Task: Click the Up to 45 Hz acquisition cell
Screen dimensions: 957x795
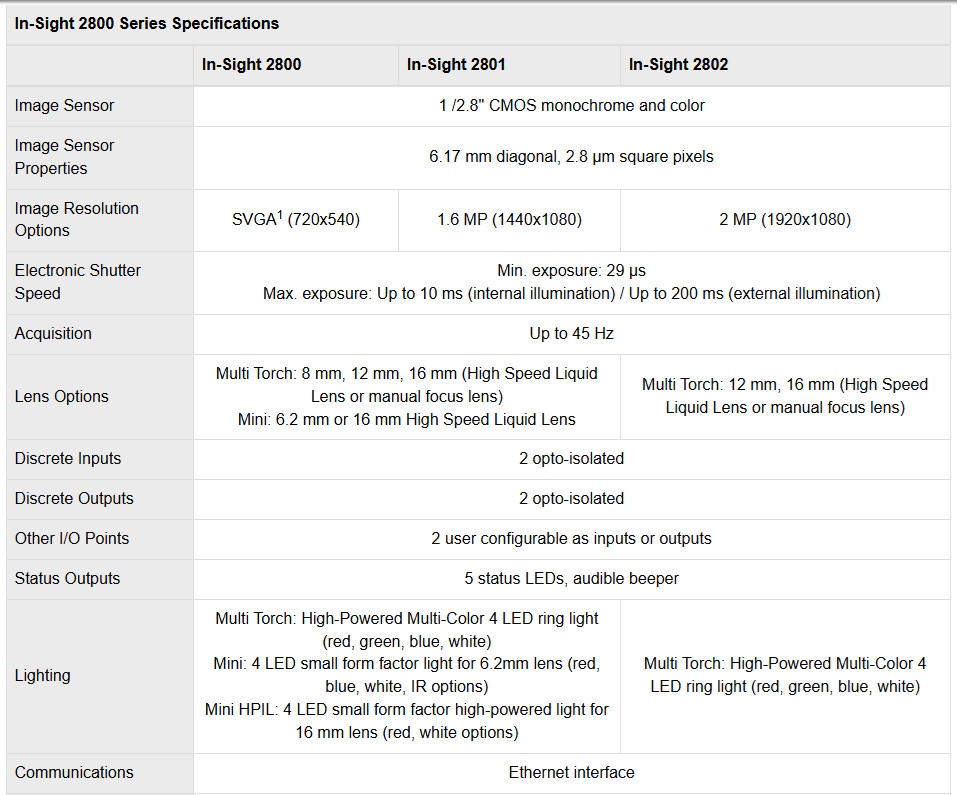Action: coord(571,334)
